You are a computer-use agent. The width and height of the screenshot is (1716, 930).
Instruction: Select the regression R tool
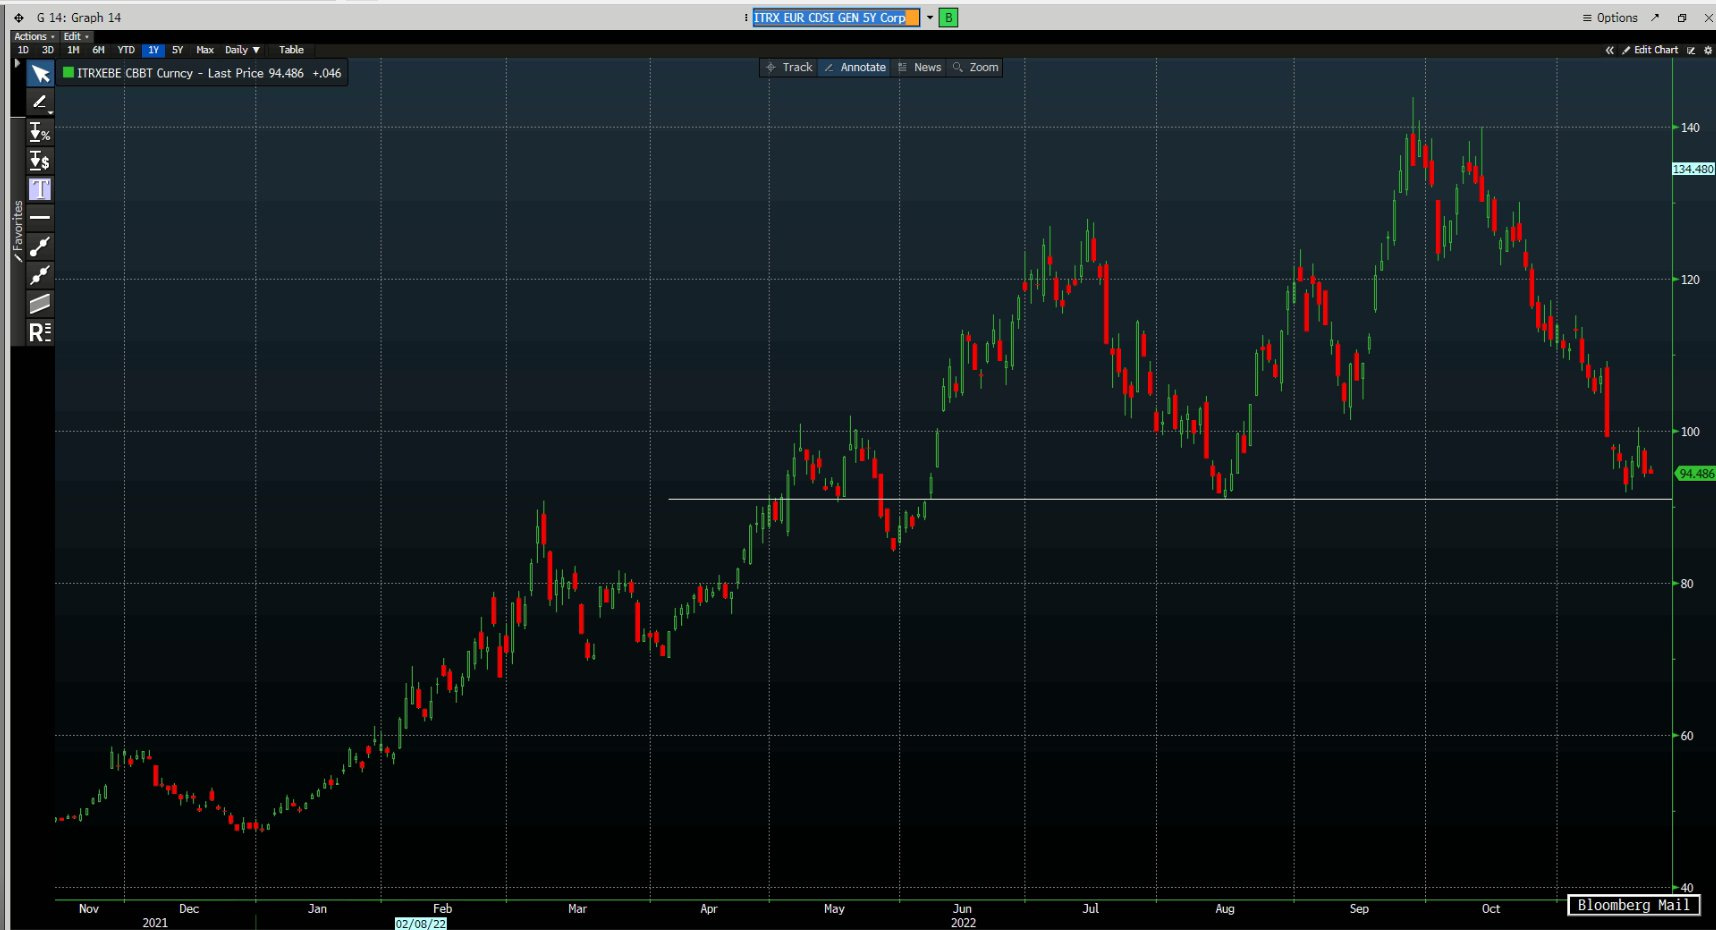pos(40,332)
